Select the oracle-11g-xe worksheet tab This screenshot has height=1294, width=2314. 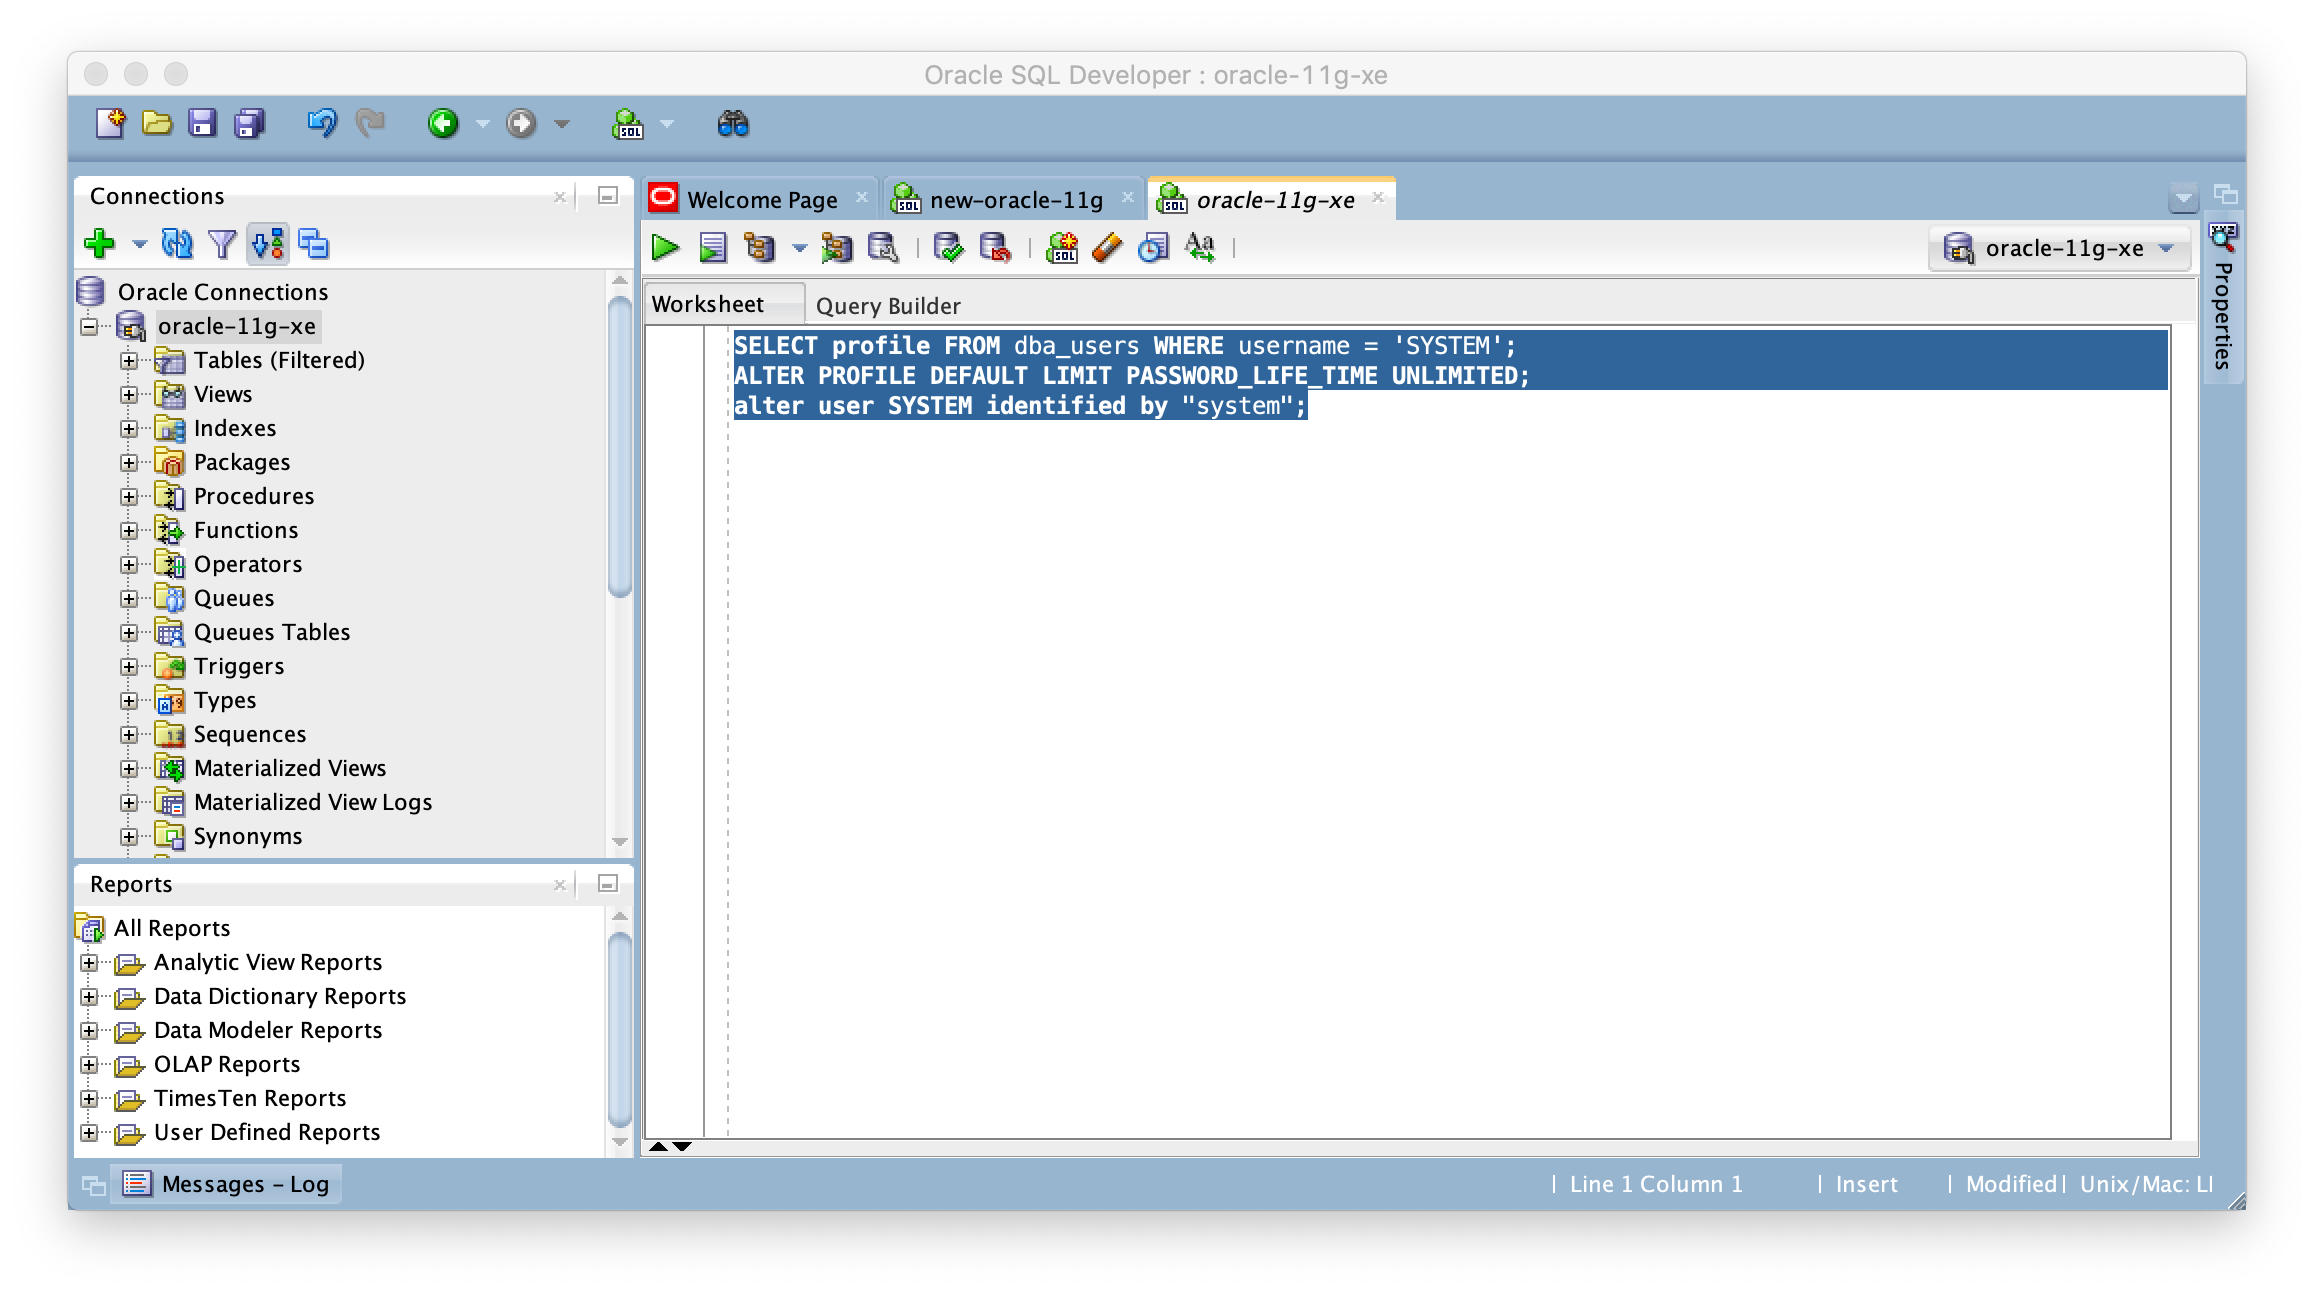(x=1274, y=199)
